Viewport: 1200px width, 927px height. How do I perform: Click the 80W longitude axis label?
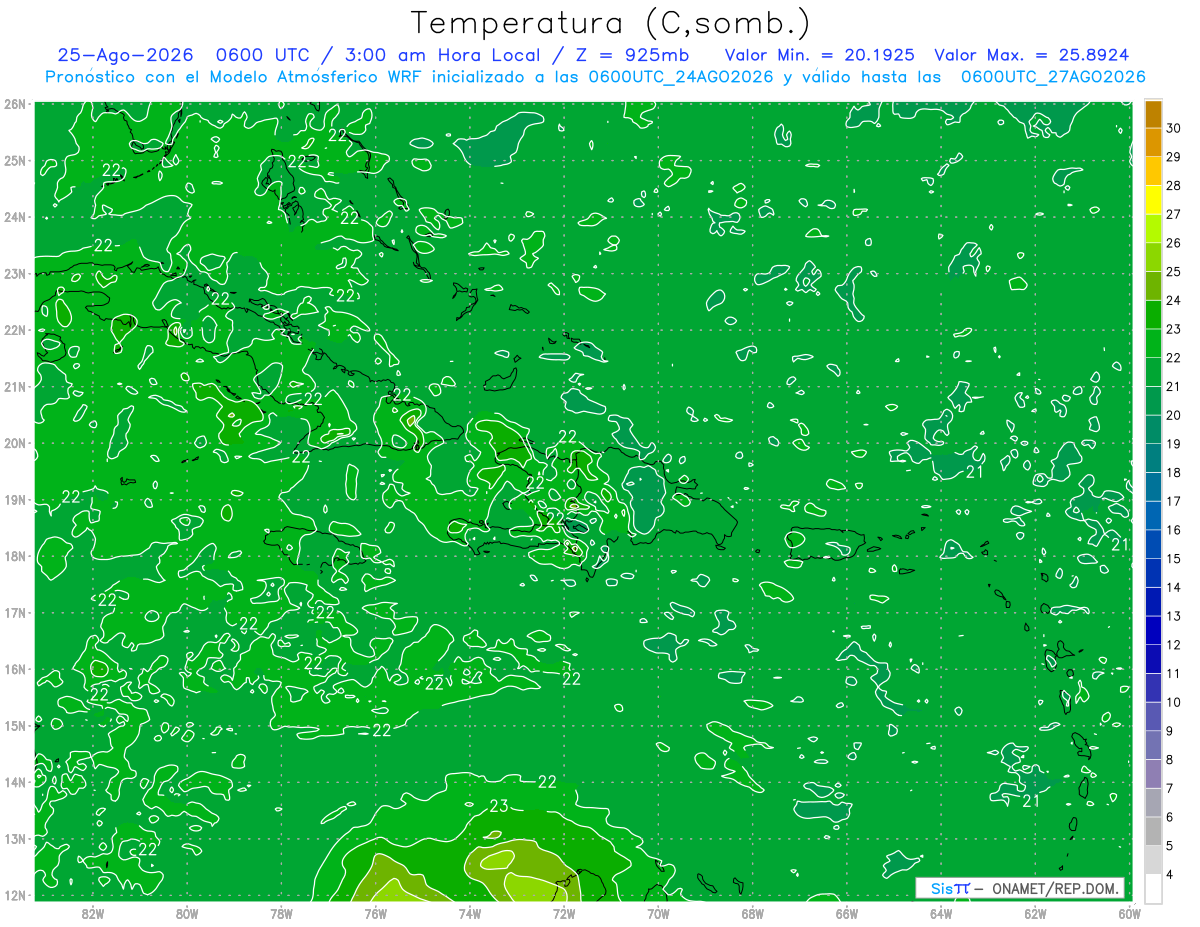click(x=186, y=912)
